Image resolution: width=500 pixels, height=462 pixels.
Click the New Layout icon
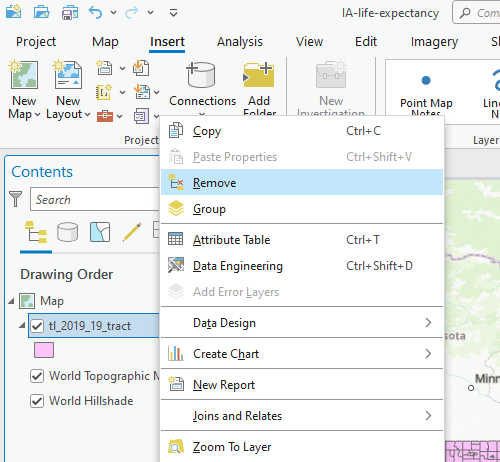[x=68, y=75]
